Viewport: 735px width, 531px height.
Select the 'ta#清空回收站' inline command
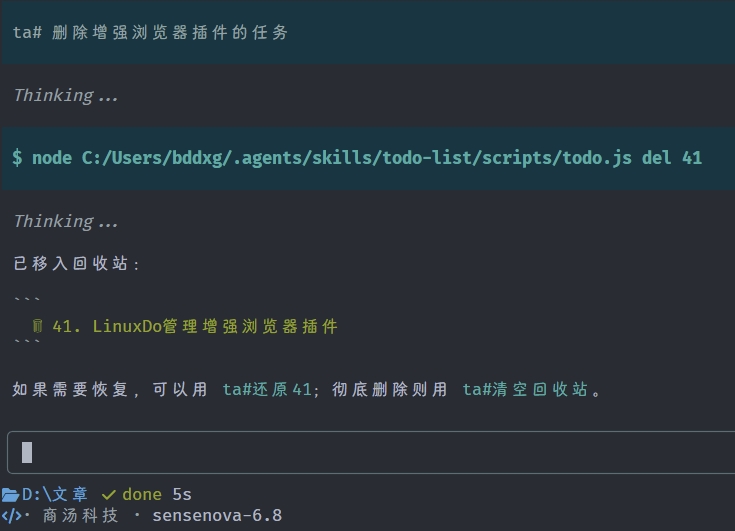[525, 389]
